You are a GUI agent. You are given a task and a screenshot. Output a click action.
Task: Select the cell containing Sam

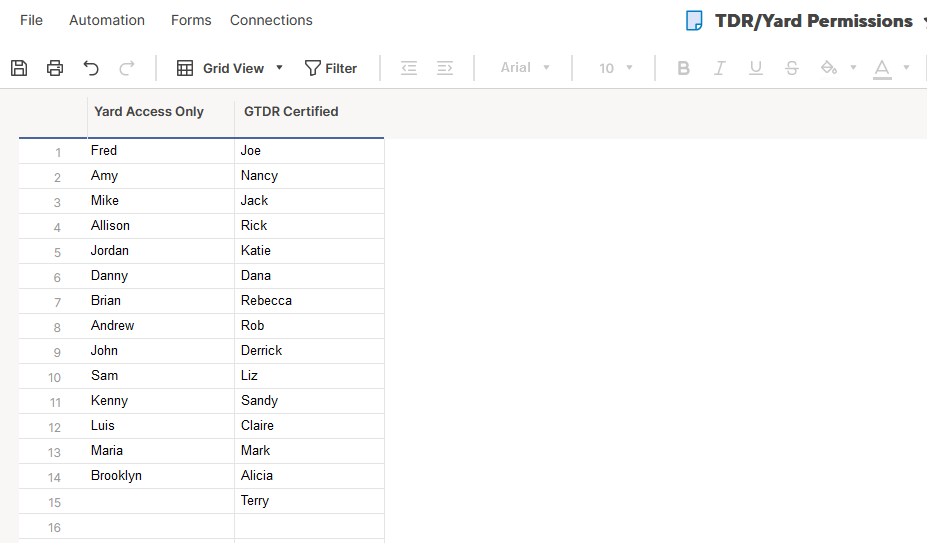point(161,376)
